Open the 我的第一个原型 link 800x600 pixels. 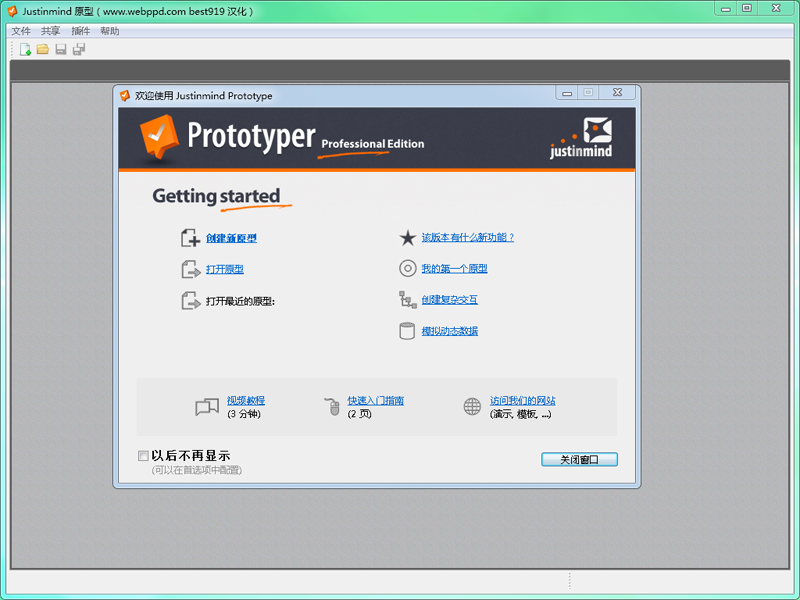point(454,269)
